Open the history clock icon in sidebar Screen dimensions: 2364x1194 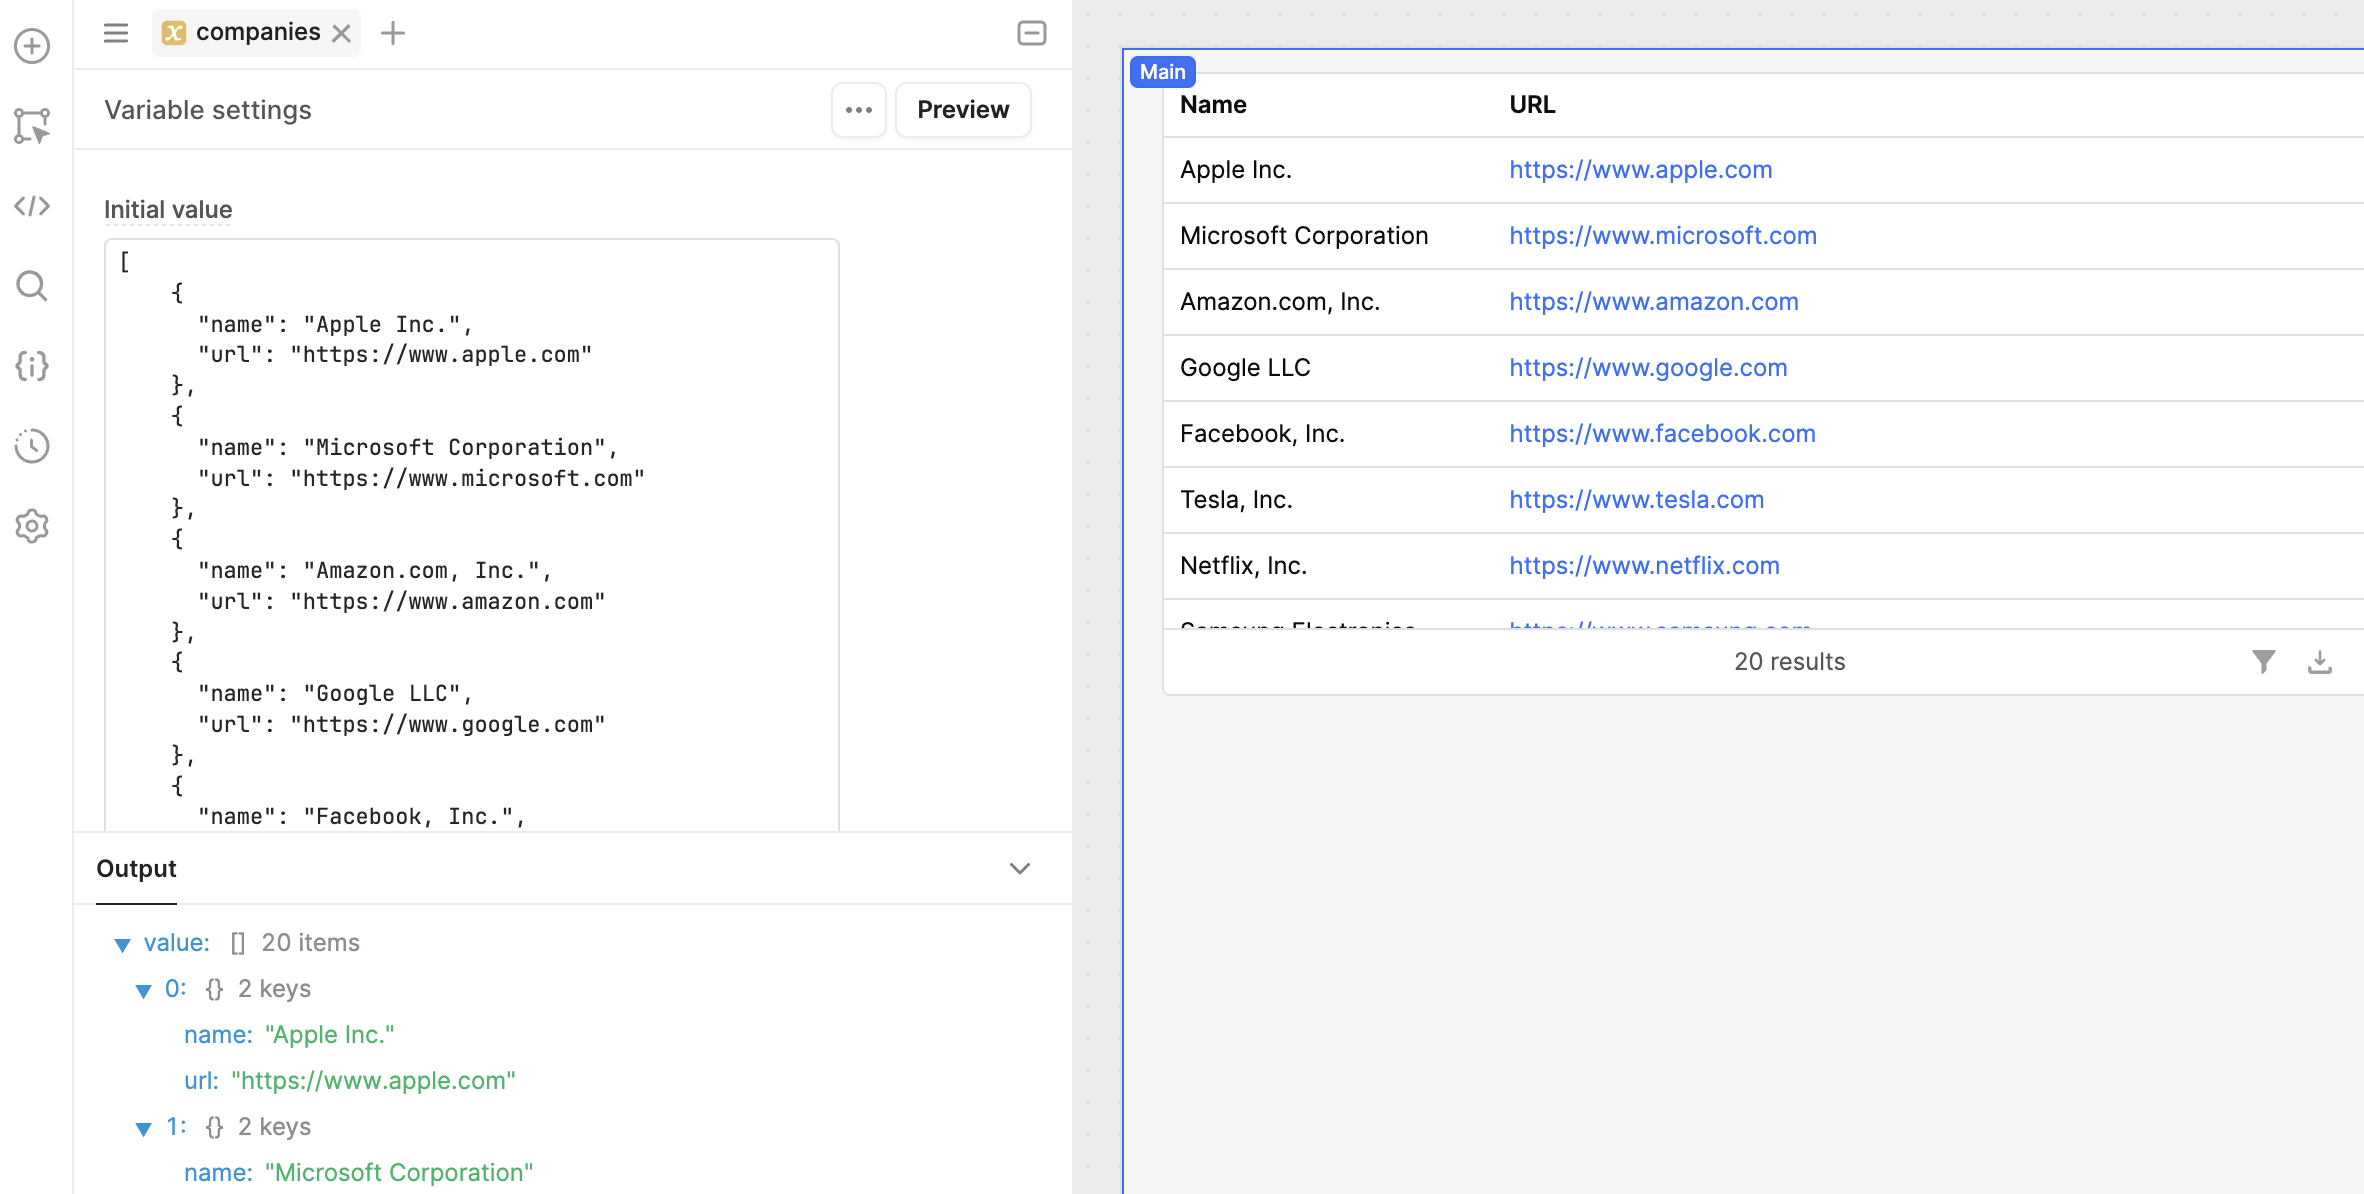click(x=32, y=446)
